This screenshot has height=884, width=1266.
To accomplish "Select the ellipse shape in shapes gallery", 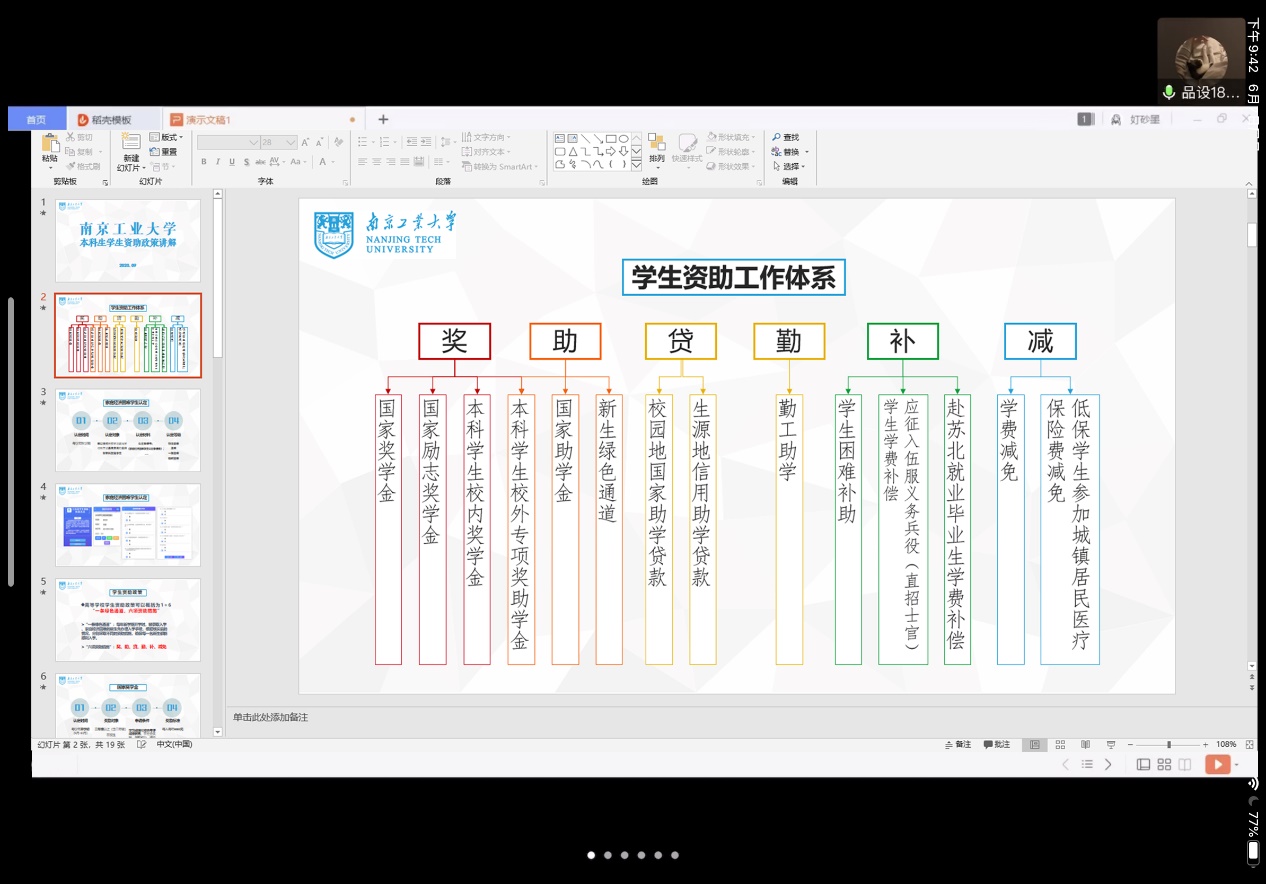I will [x=623, y=138].
